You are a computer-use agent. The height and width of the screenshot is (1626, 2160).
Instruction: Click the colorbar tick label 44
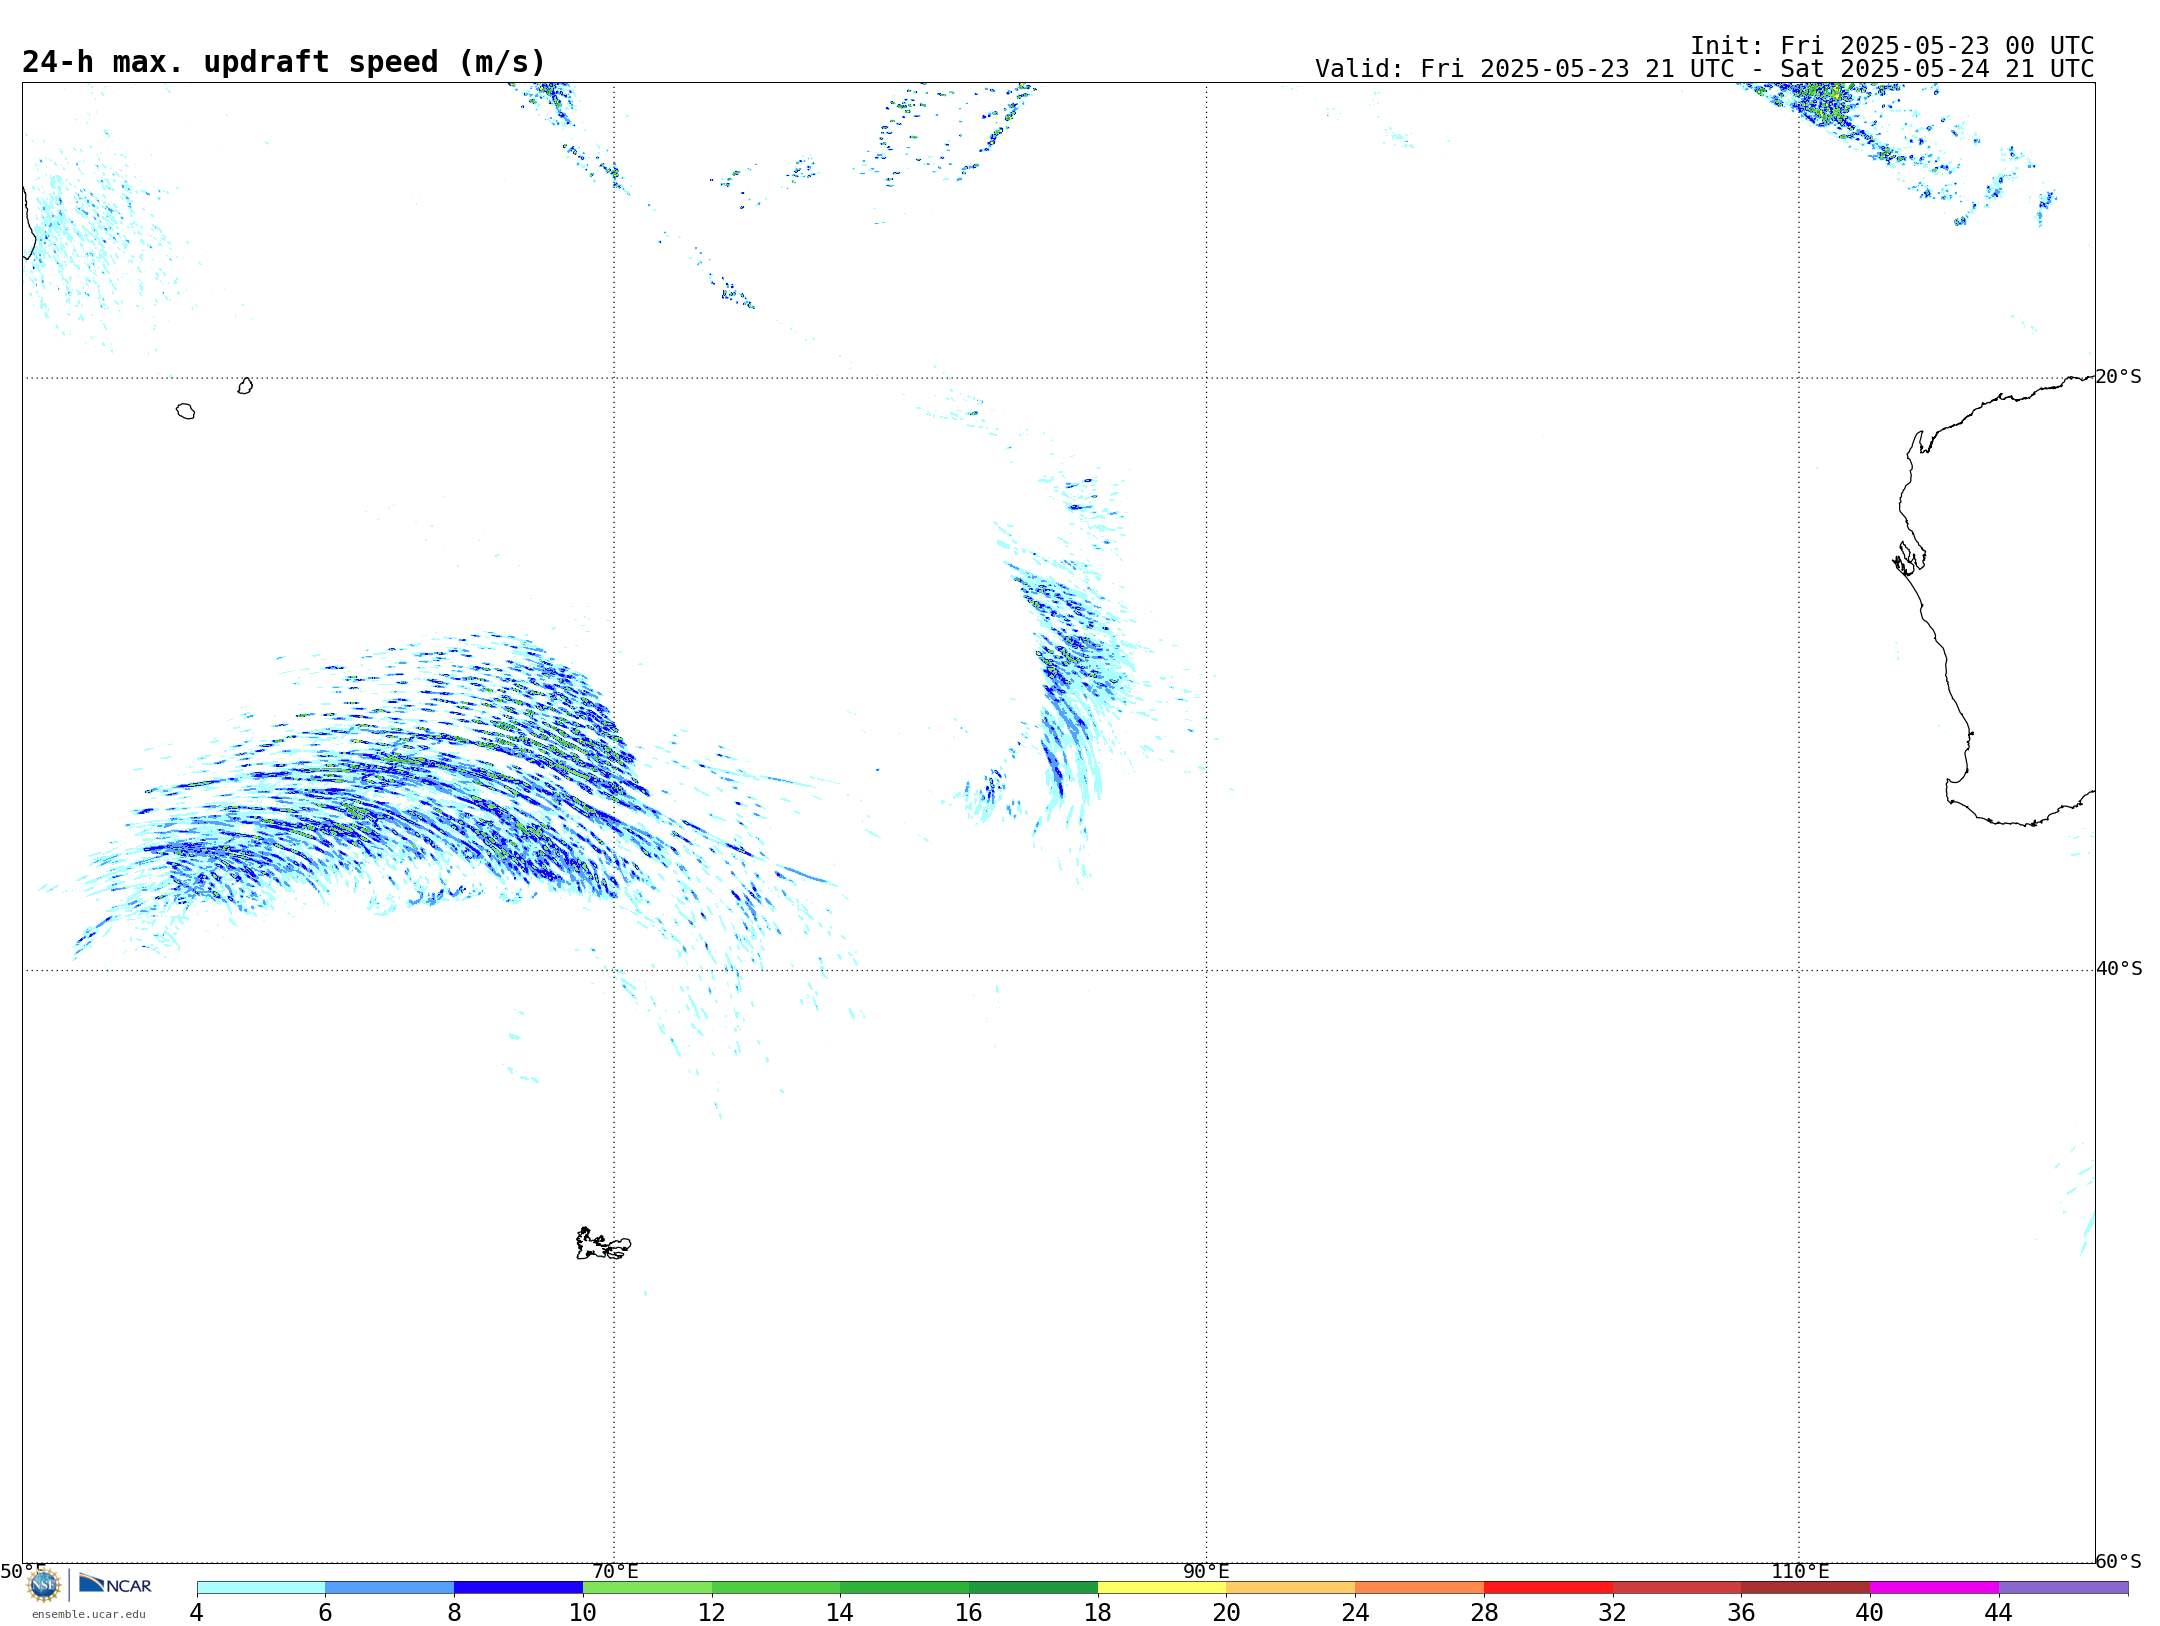click(x=1998, y=1612)
